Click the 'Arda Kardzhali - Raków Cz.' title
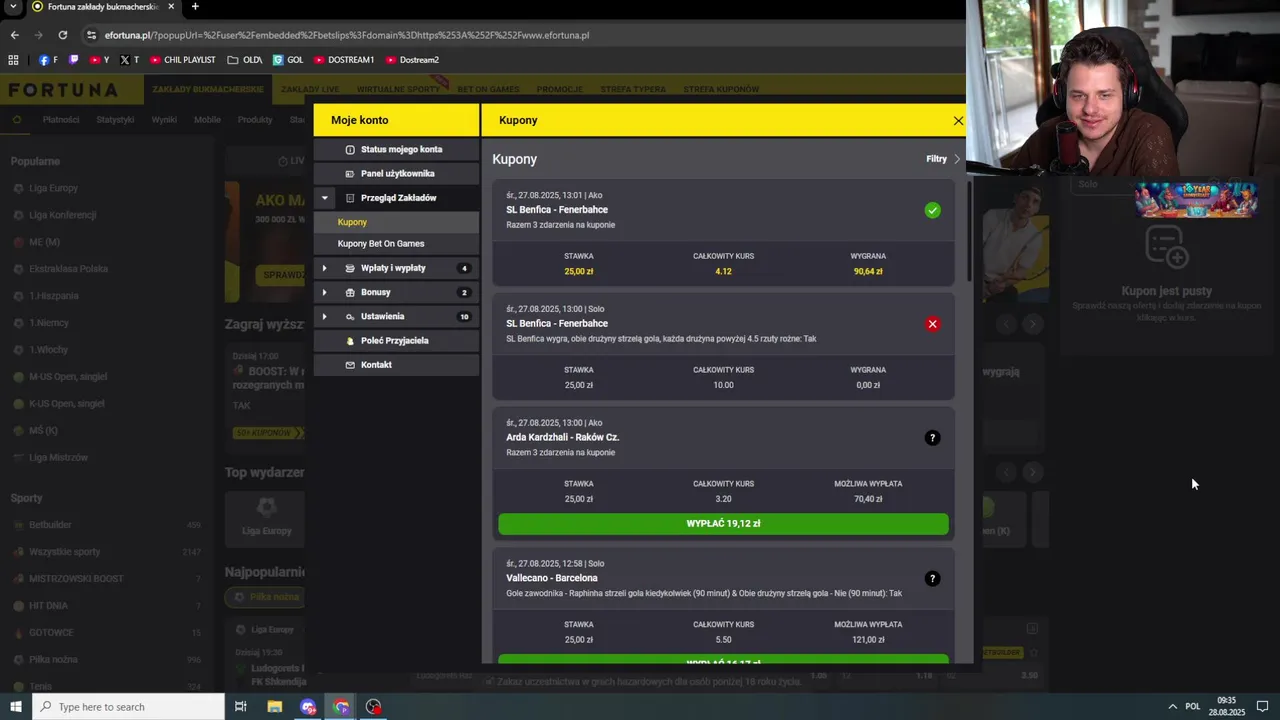Image resolution: width=1280 pixels, height=720 pixels. pyautogui.click(x=563, y=437)
